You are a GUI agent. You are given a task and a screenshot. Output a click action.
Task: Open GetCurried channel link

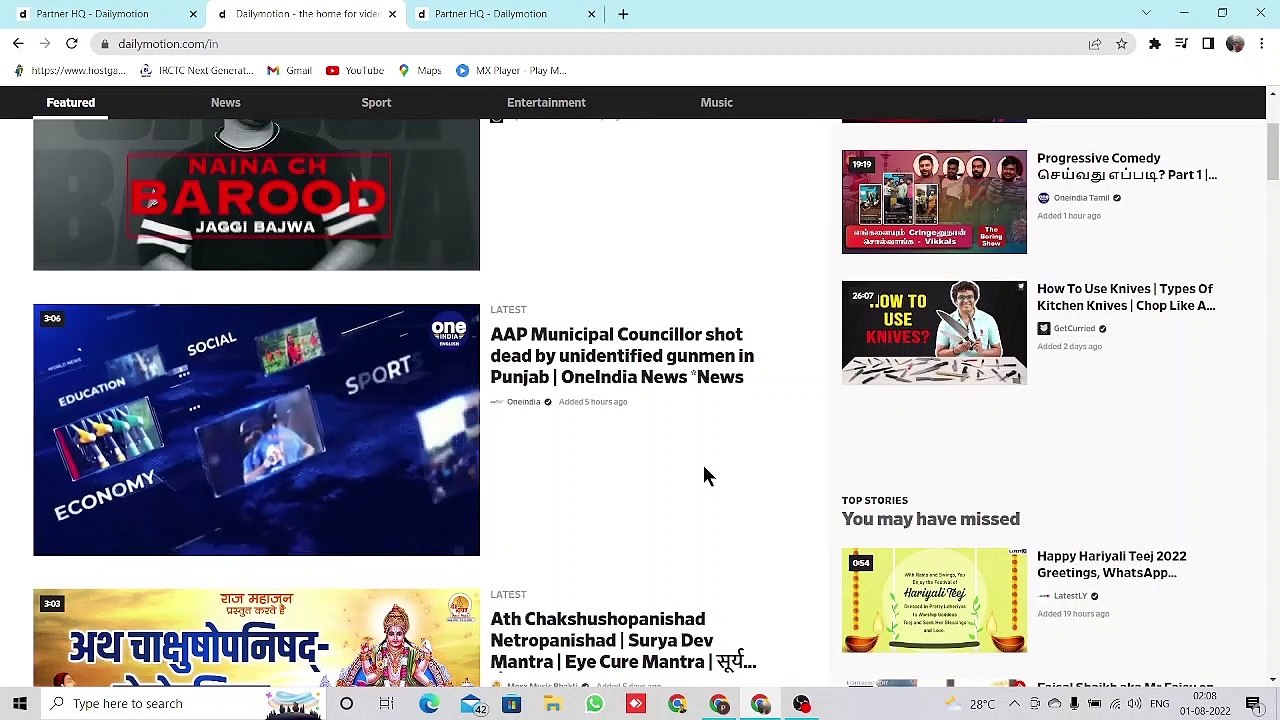coord(1072,329)
